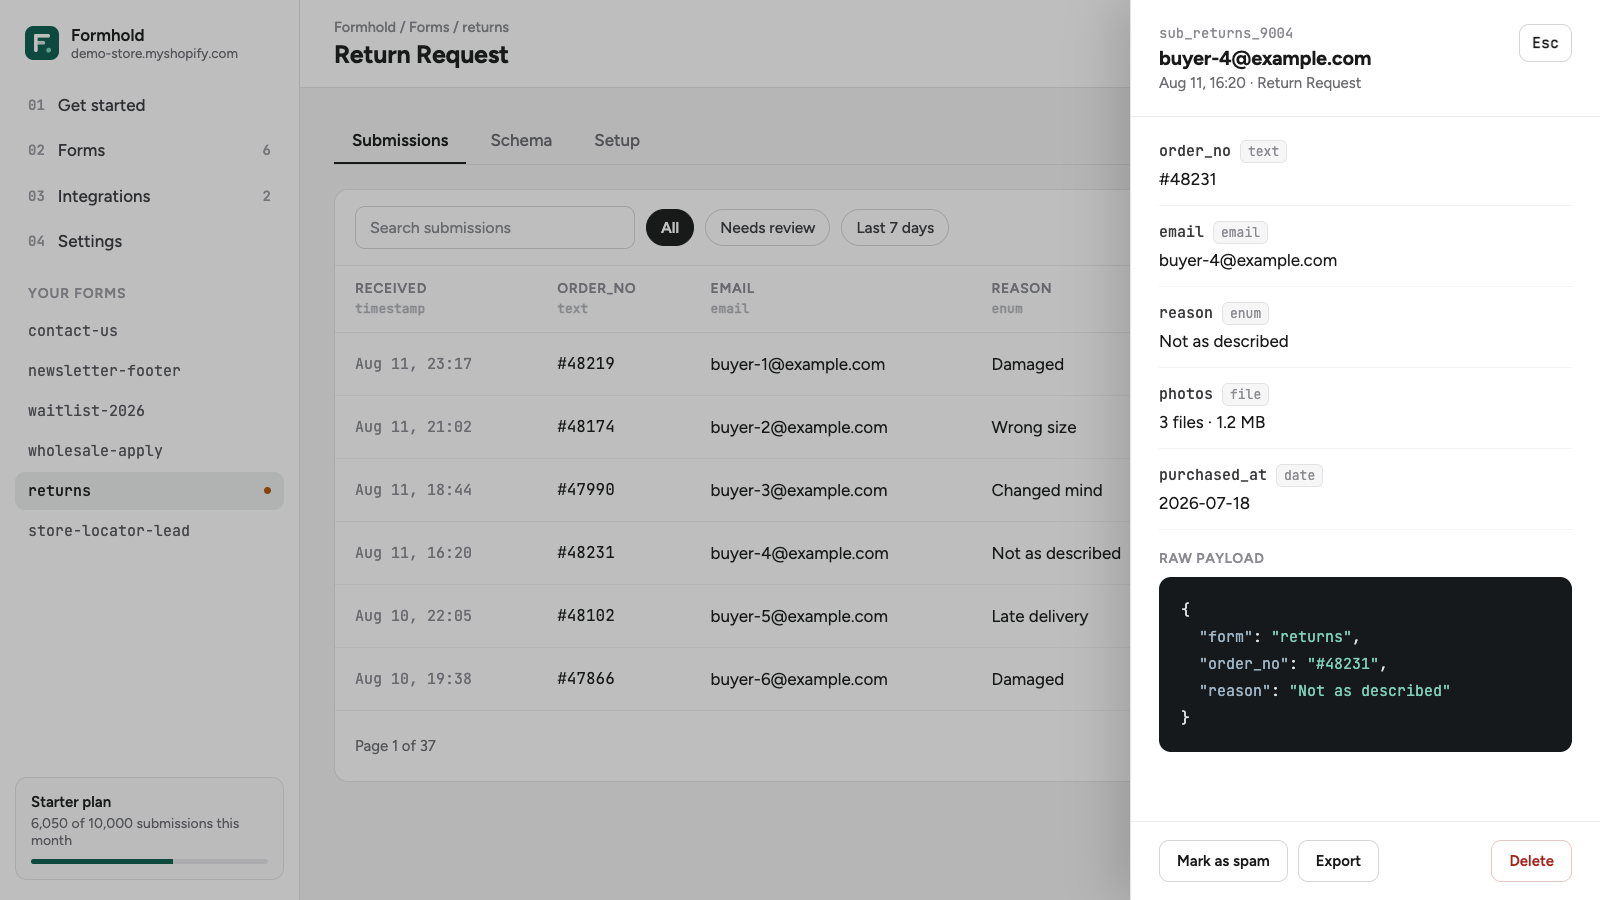This screenshot has width=1600, height=900.
Task: Open table row order #48231
Action: (x=733, y=553)
